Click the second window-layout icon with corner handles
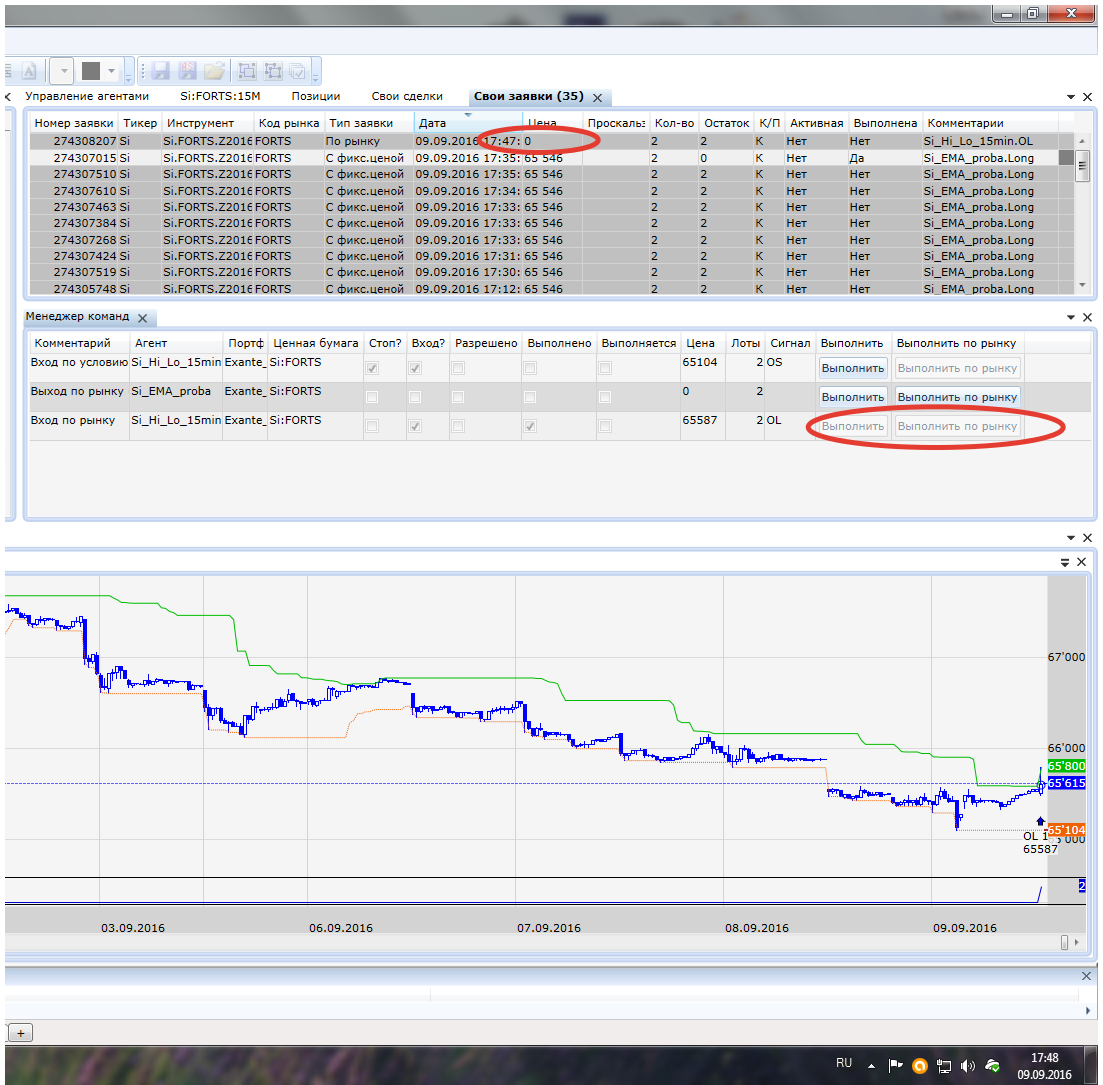 click(272, 70)
